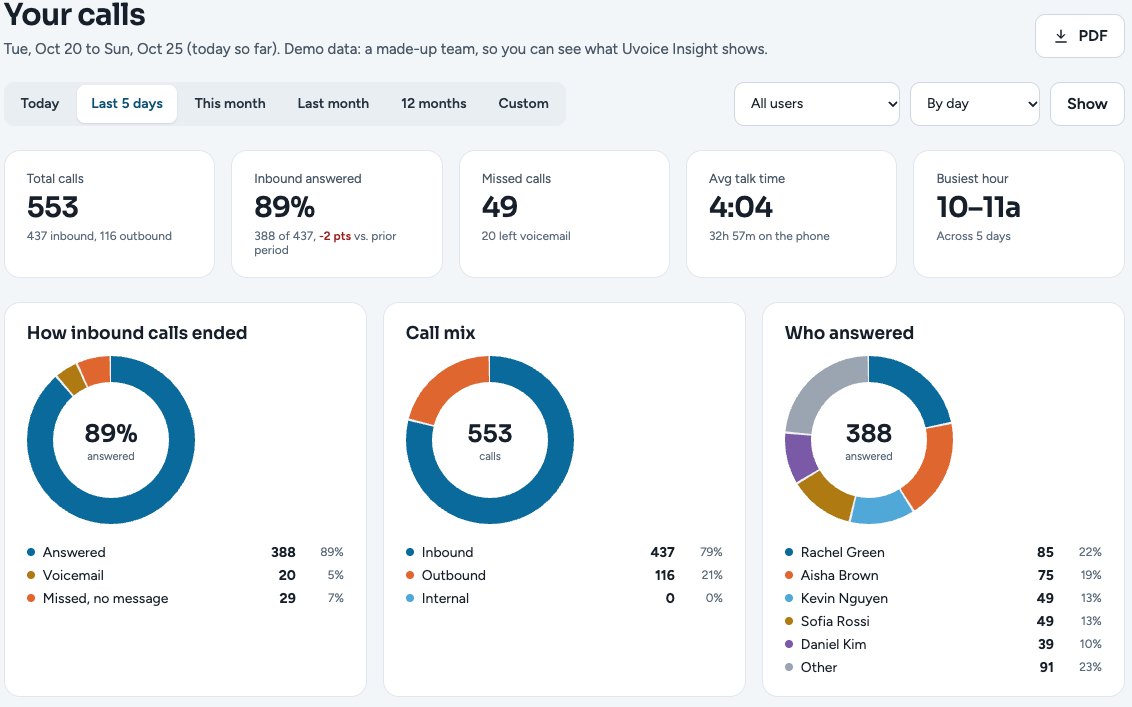Click the 'Across 5 days' subtext
1132x707 pixels.
tap(973, 236)
